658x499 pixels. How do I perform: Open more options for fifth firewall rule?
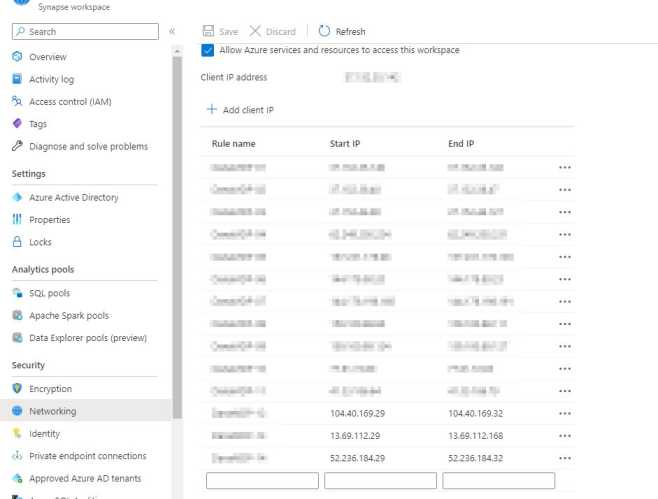point(565,257)
